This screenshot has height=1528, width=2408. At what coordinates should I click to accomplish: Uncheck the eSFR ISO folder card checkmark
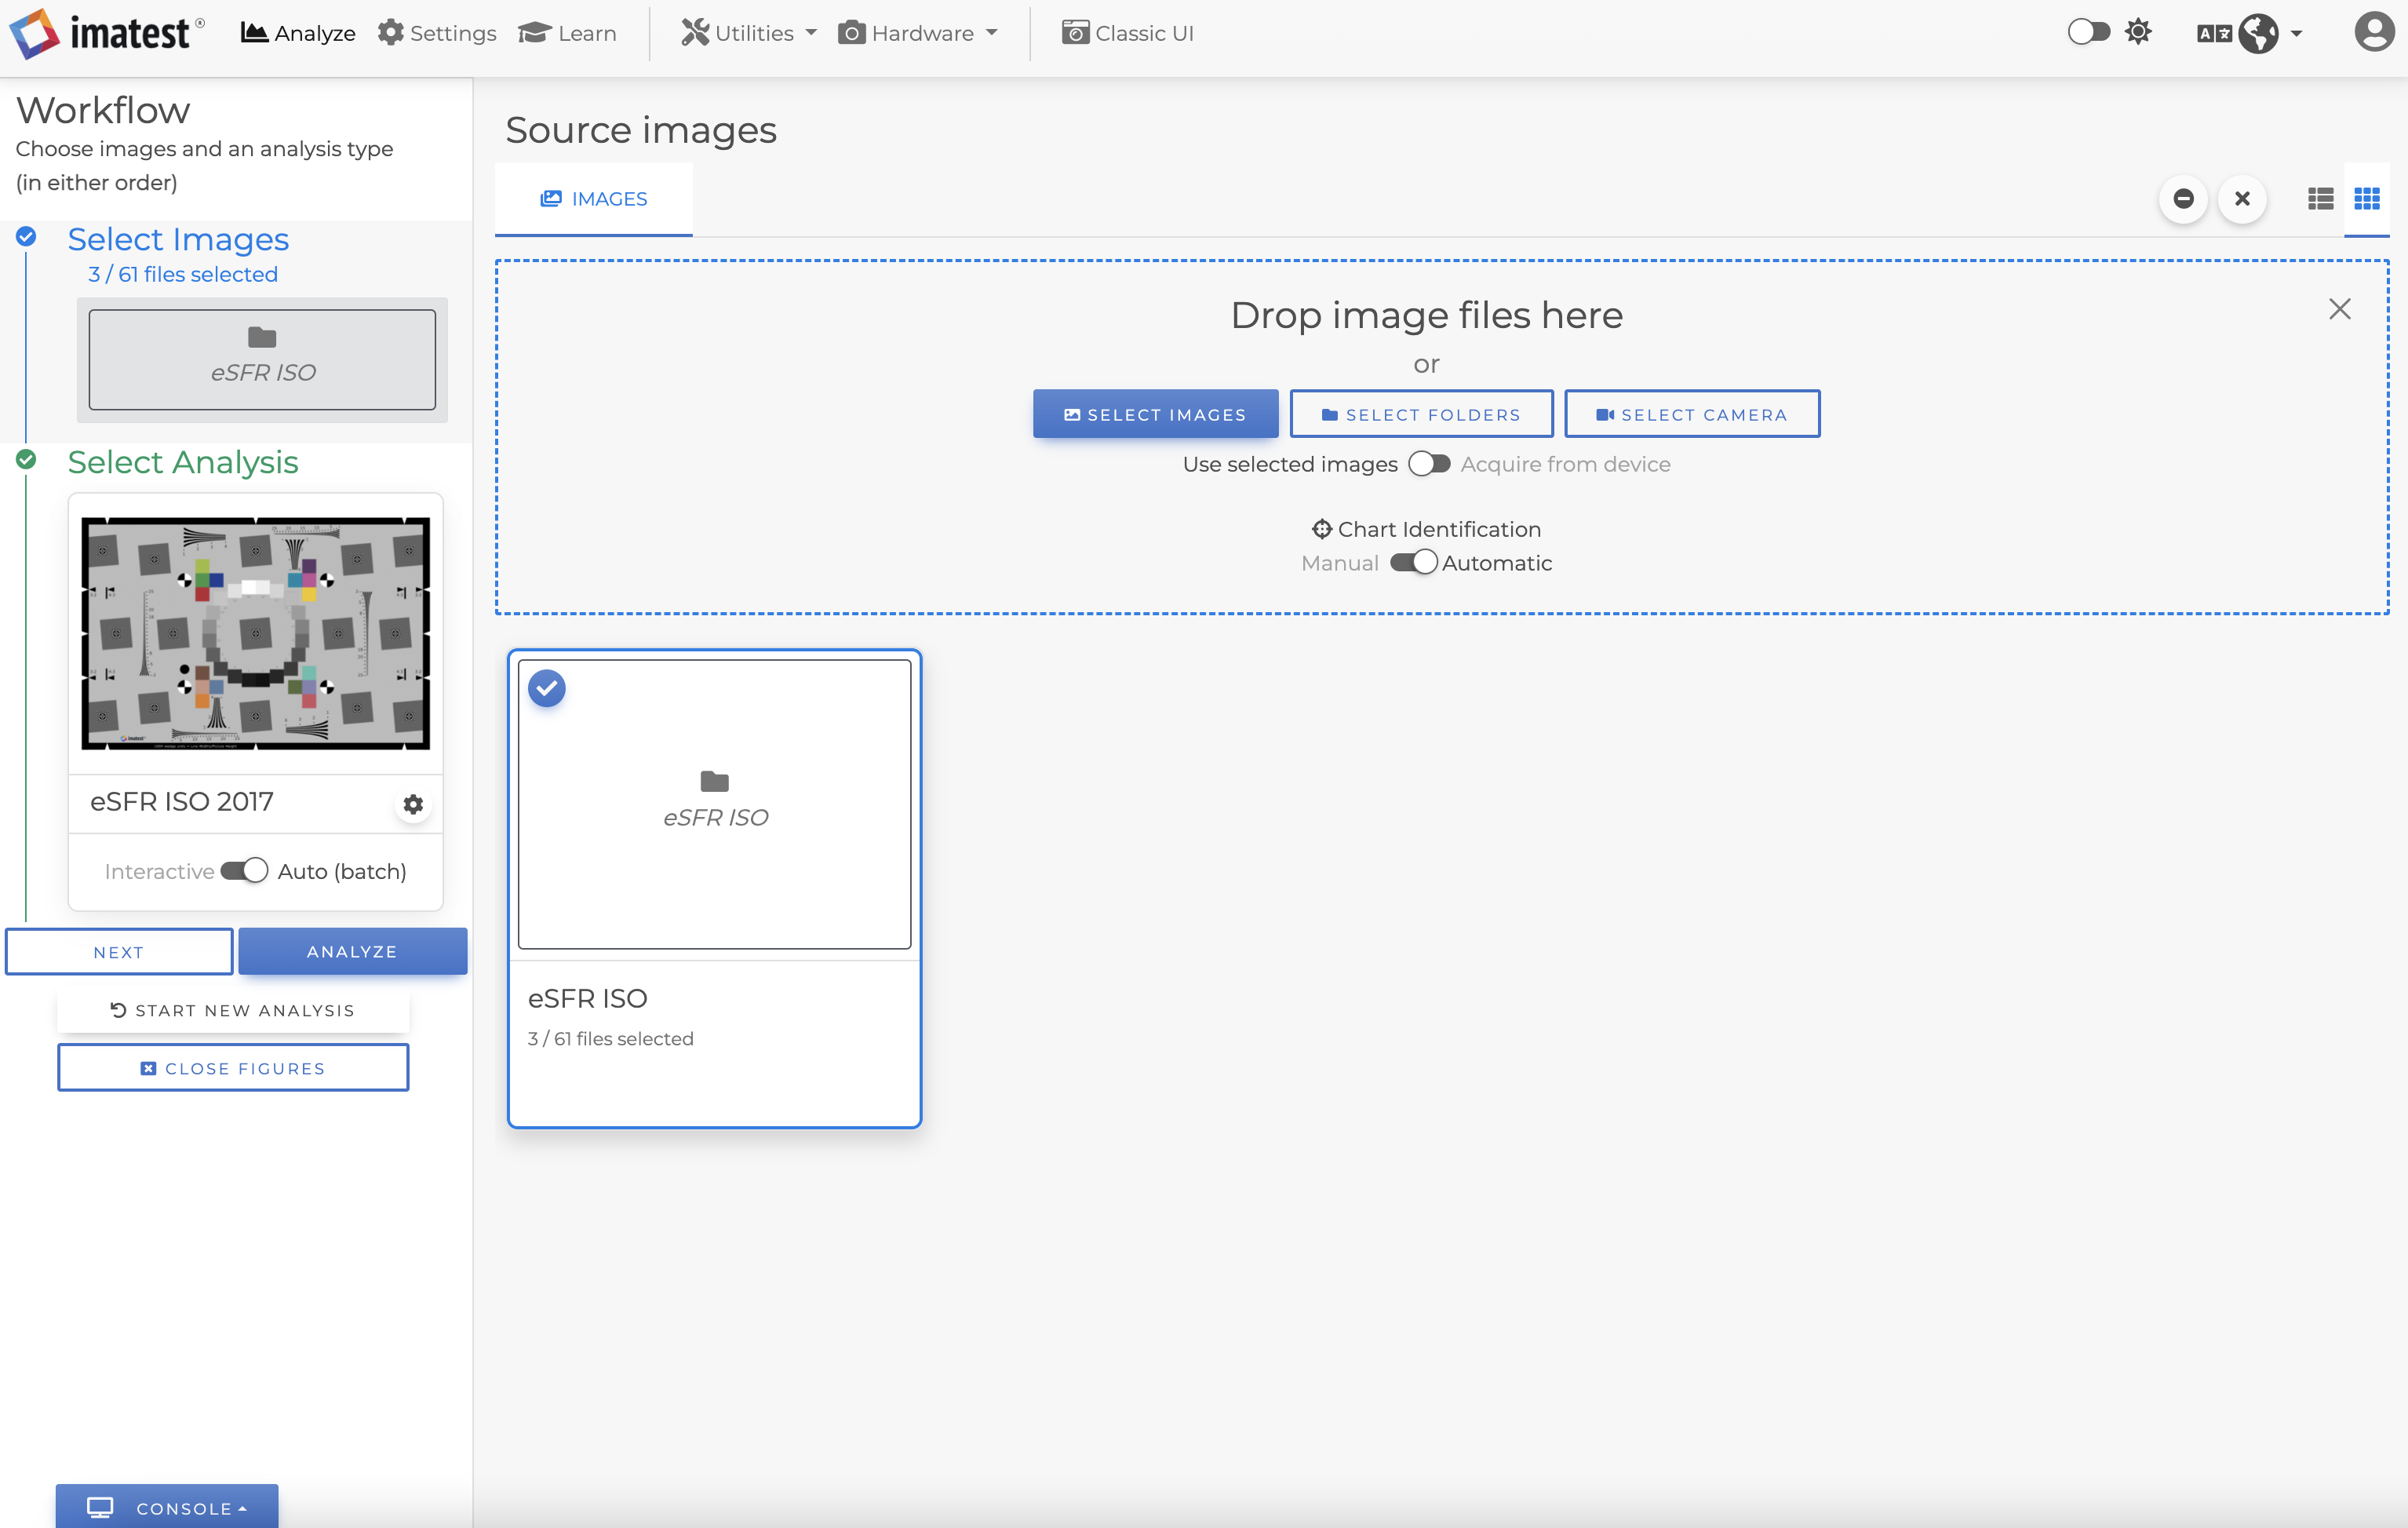click(x=547, y=688)
